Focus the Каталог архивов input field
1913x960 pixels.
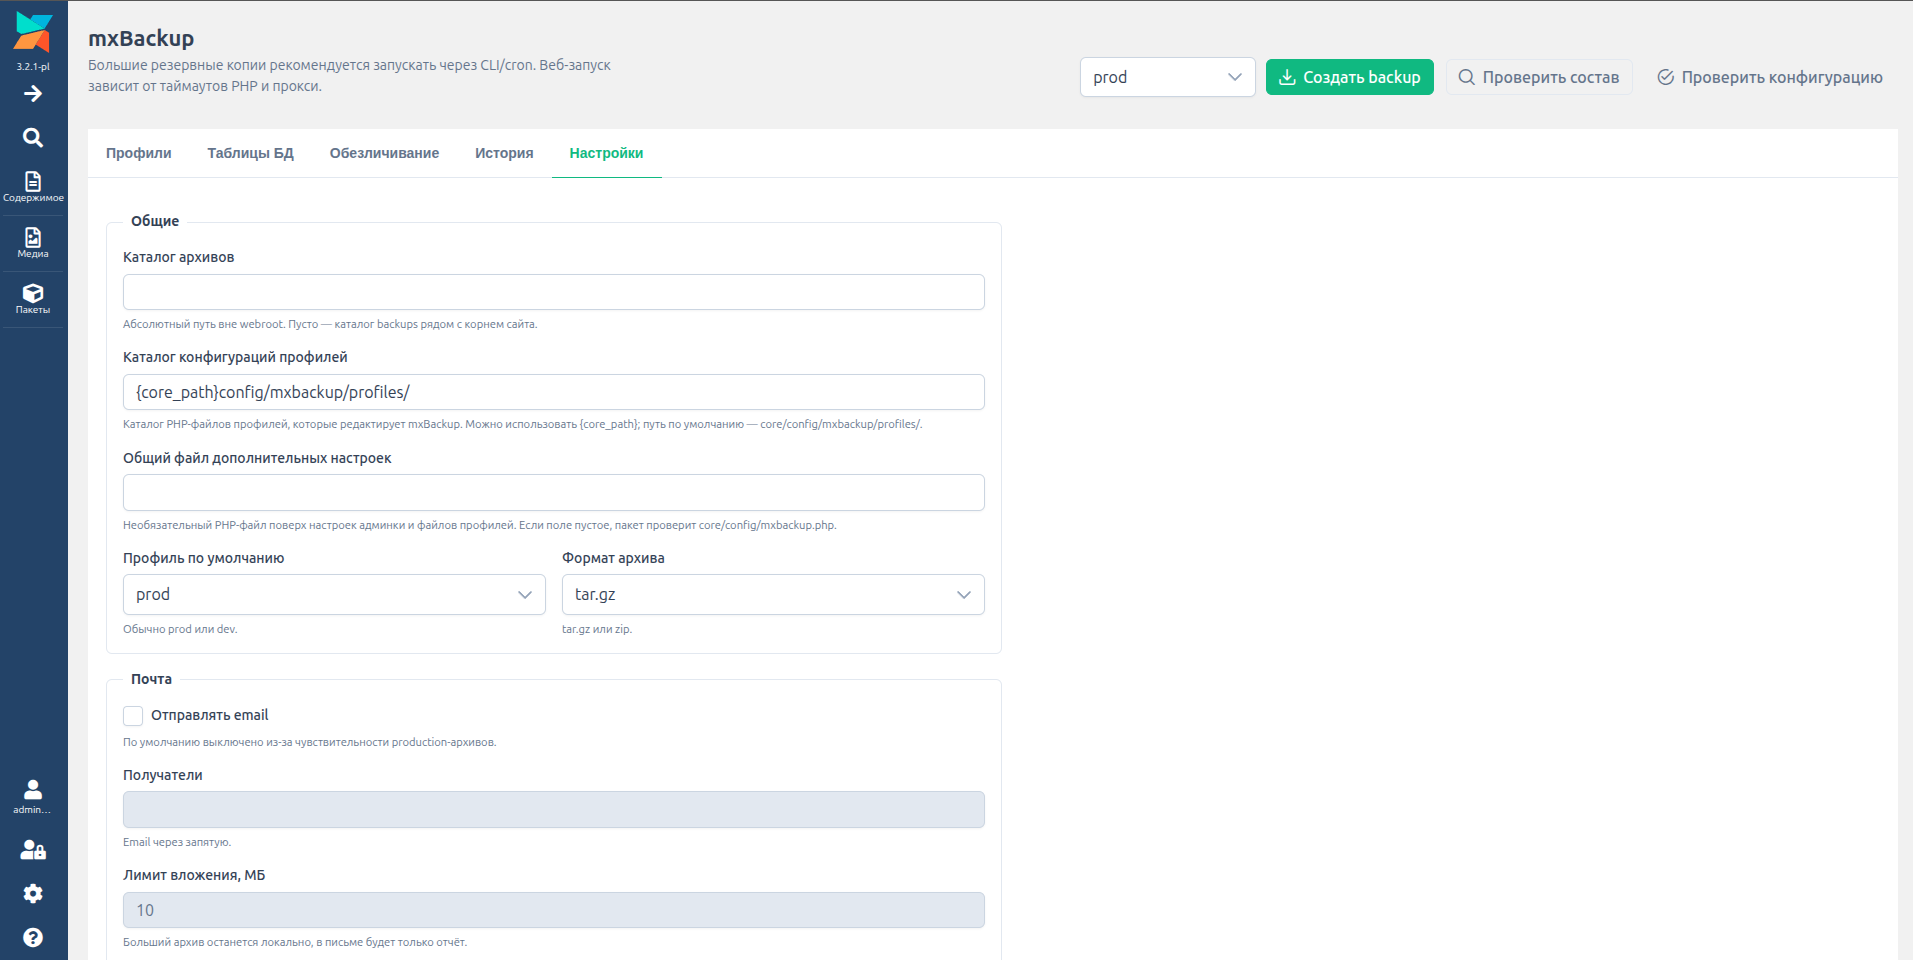pyautogui.click(x=554, y=292)
